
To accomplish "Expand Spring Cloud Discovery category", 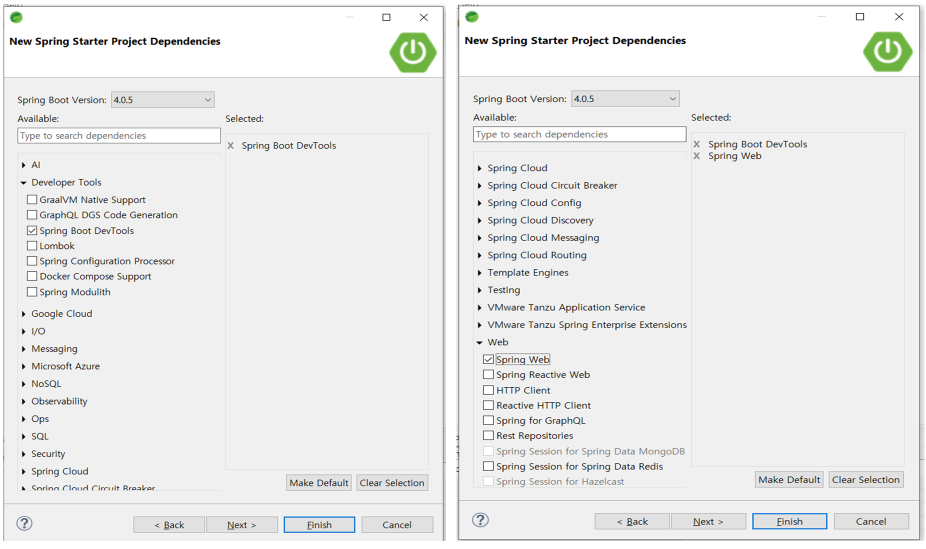I will (x=480, y=220).
